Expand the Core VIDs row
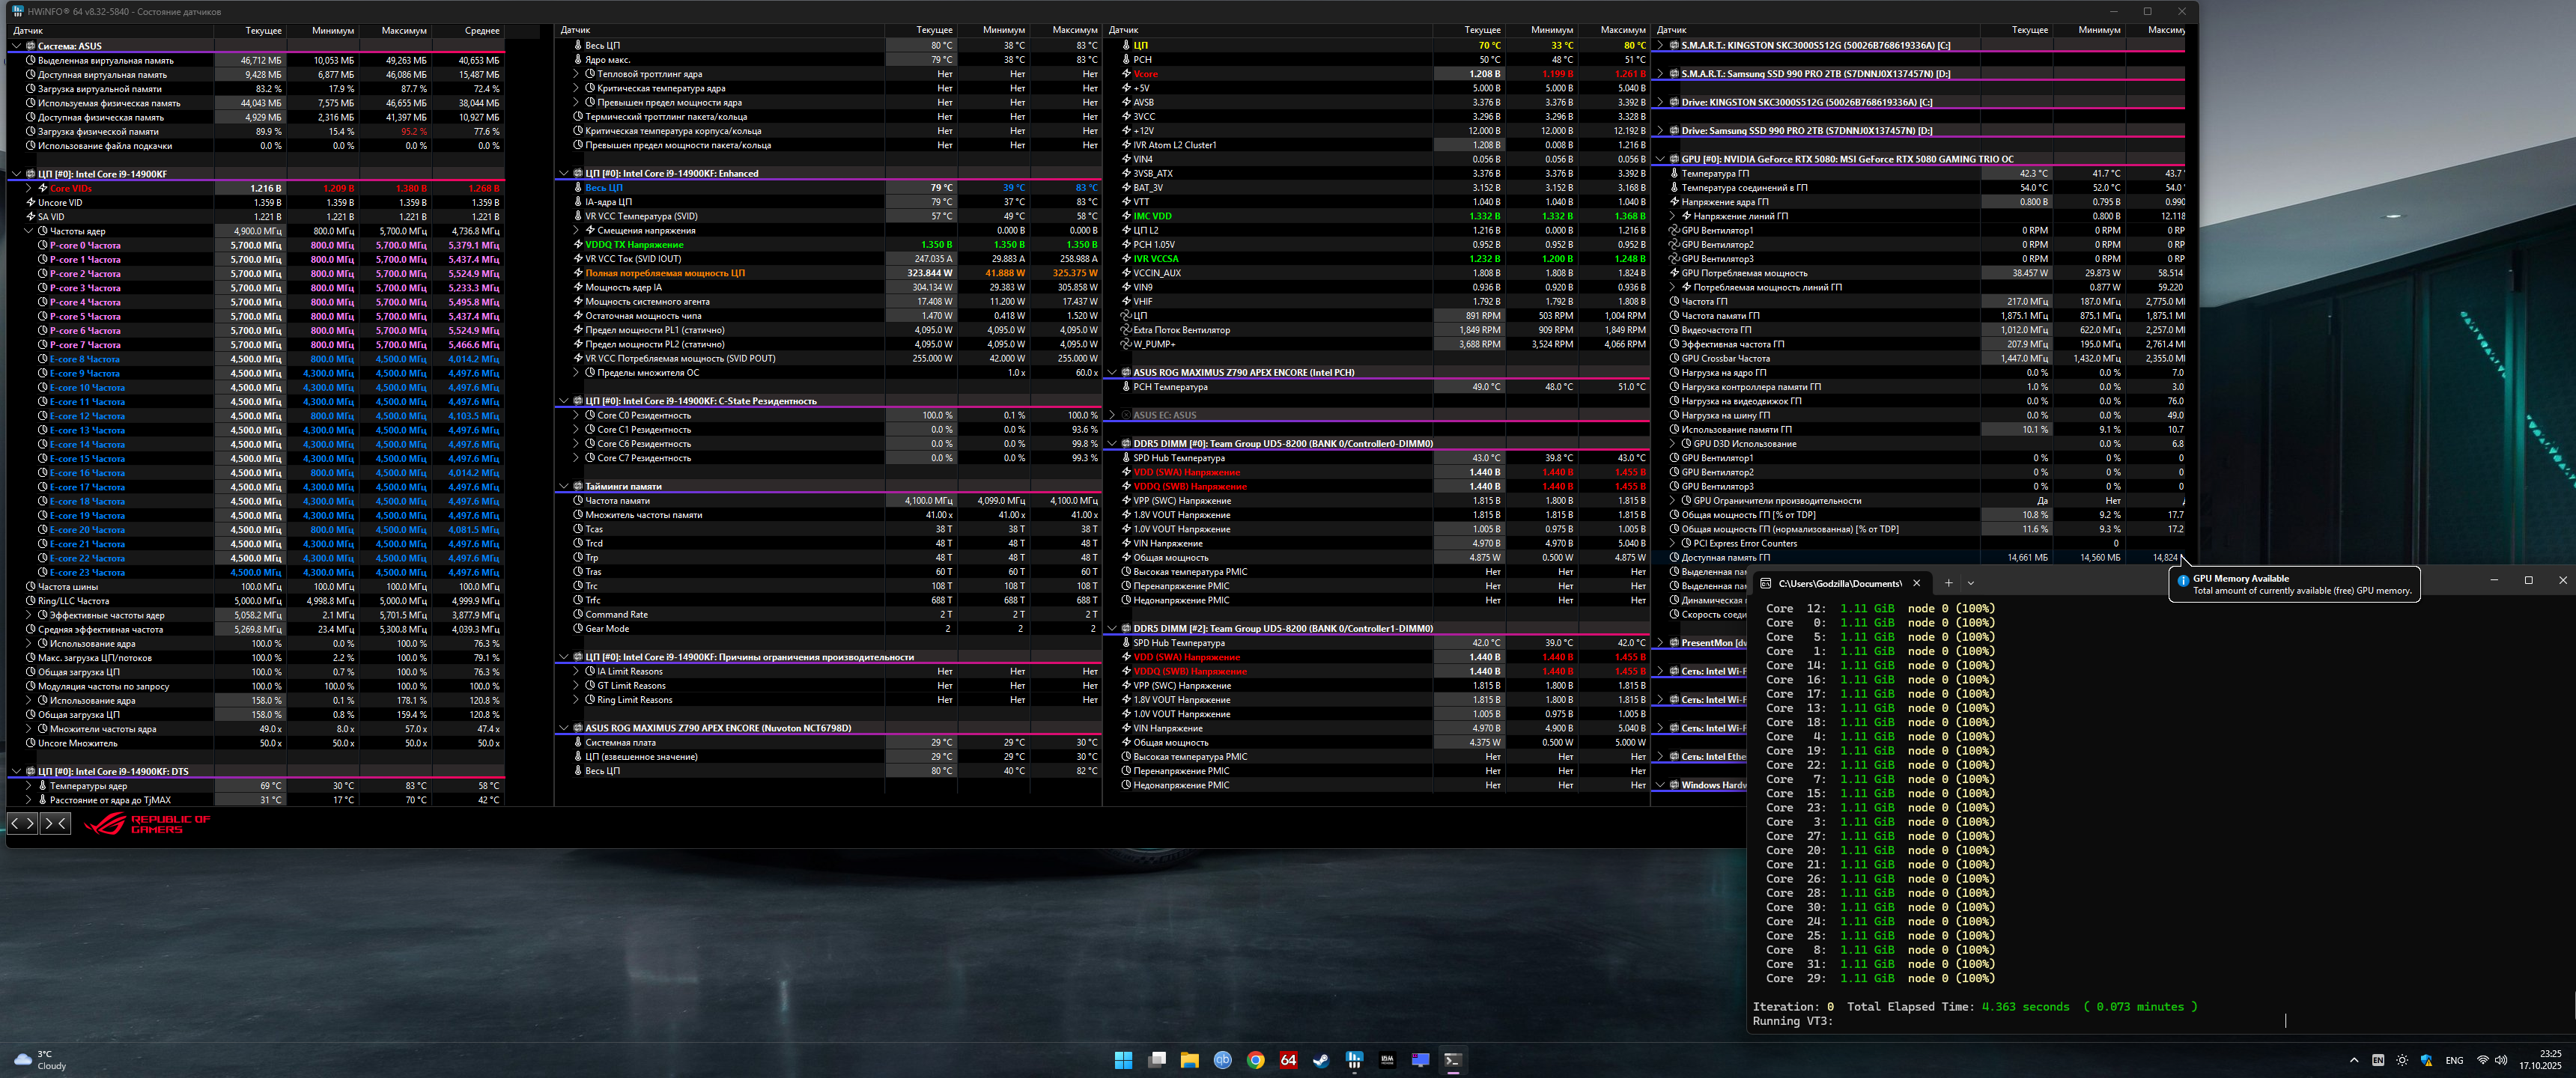This screenshot has height=1078, width=2576. tap(29, 188)
